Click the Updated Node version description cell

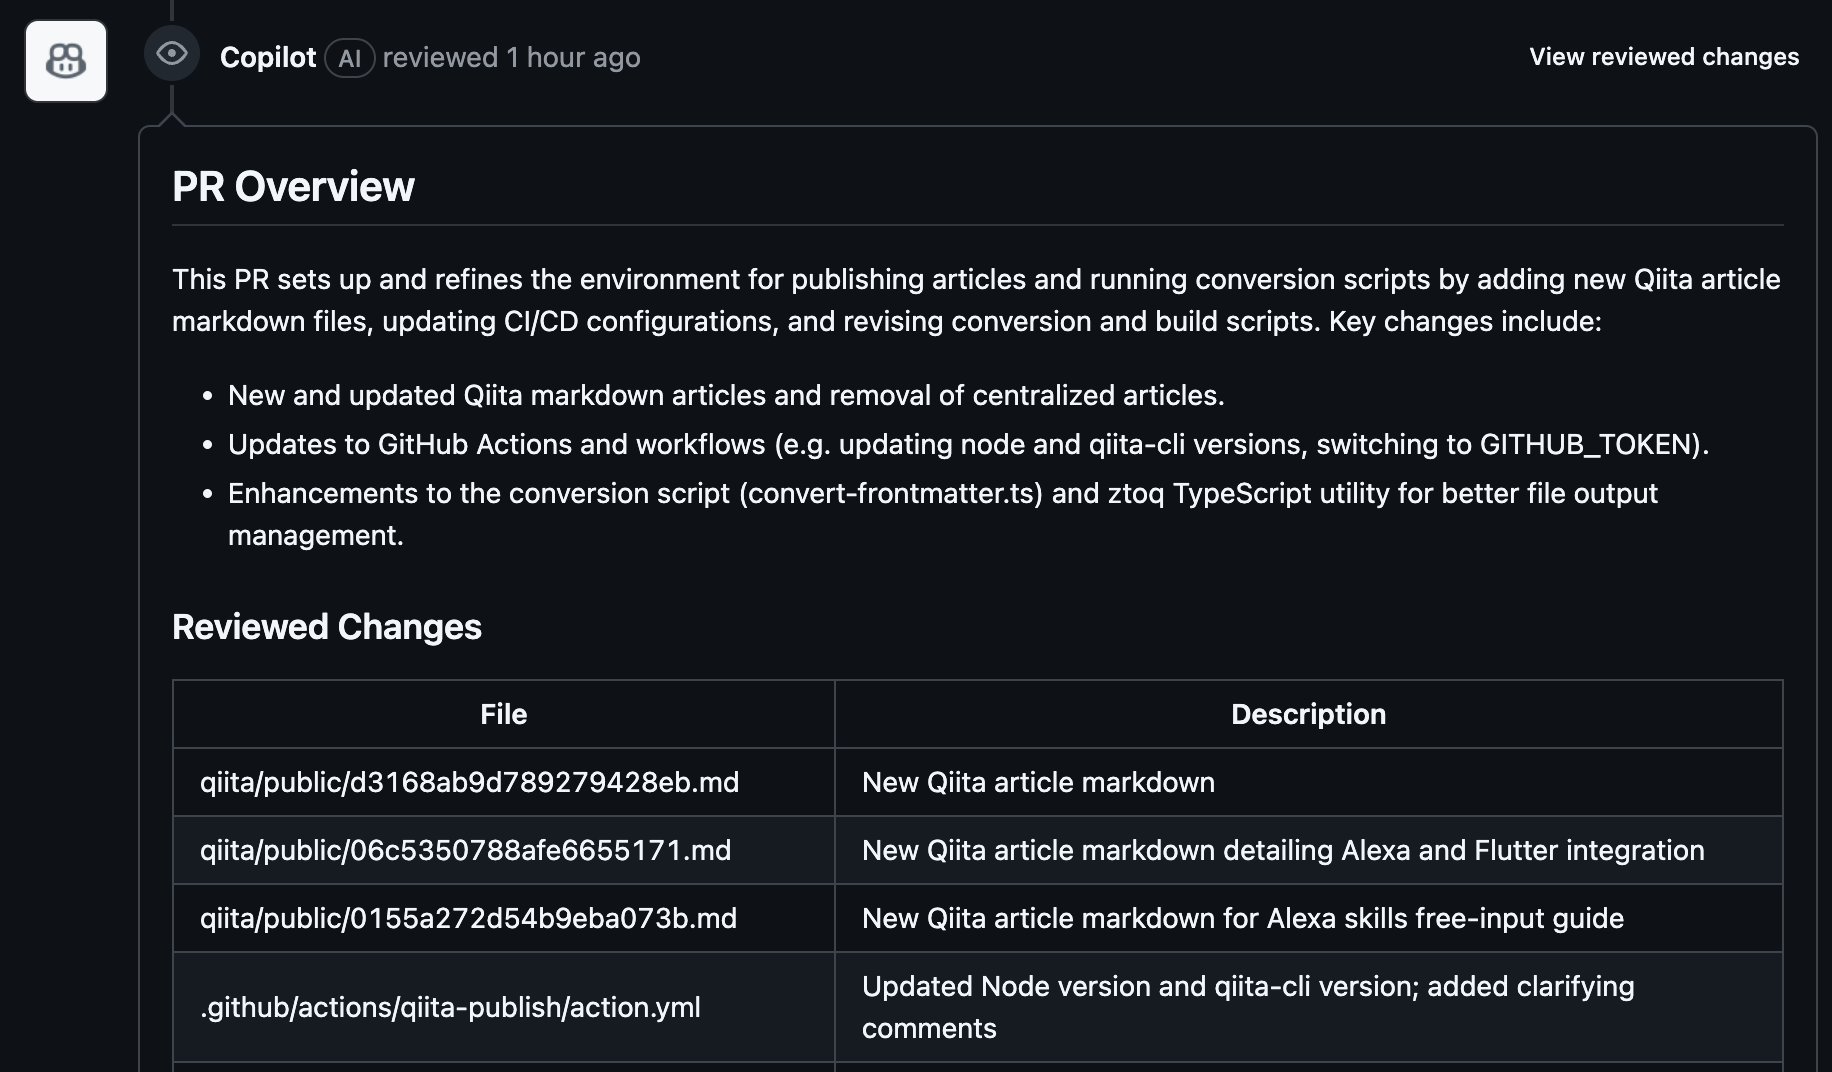click(x=1247, y=1007)
